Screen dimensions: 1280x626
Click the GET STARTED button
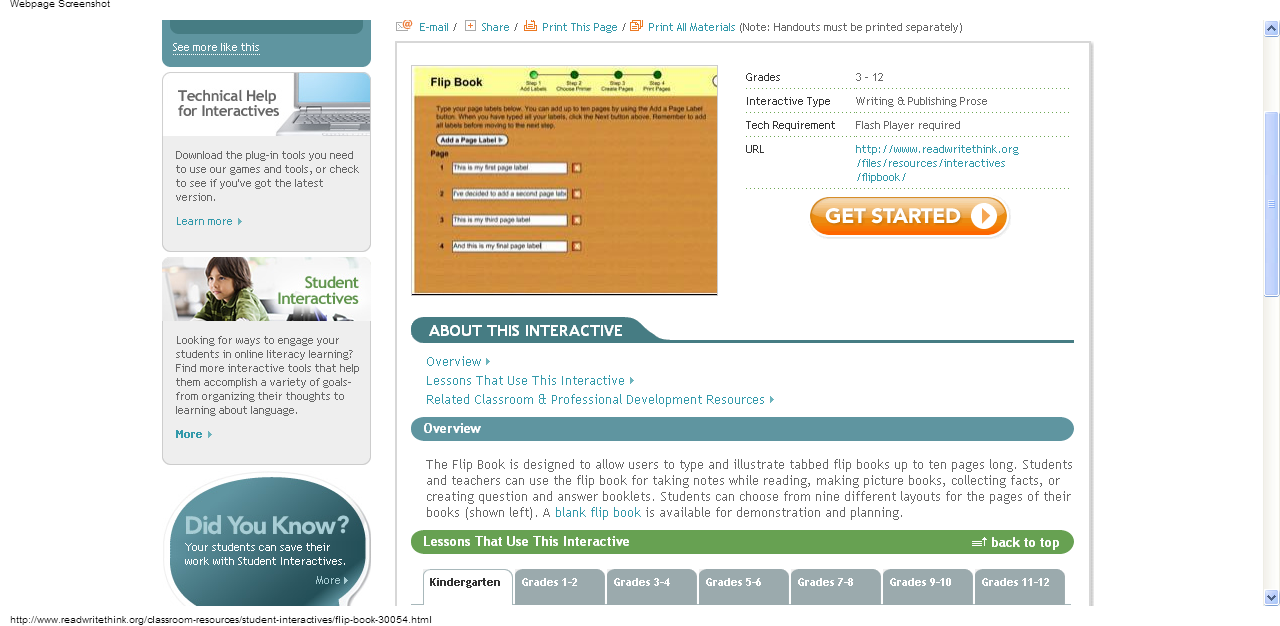[909, 216]
